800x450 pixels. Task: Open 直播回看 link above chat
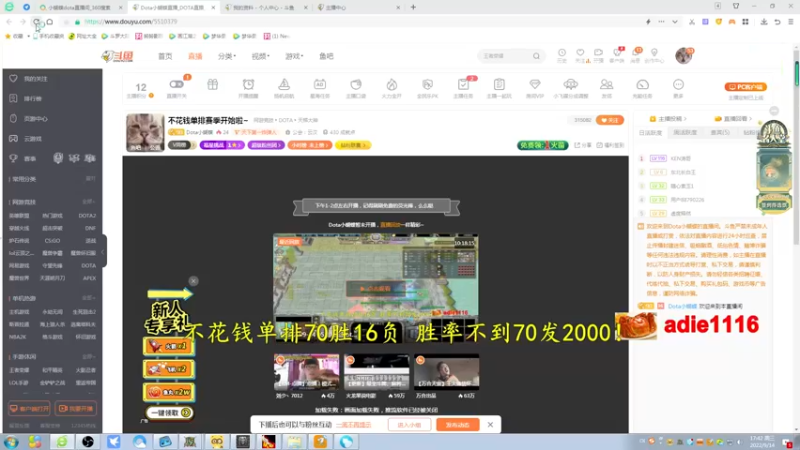click(x=733, y=119)
